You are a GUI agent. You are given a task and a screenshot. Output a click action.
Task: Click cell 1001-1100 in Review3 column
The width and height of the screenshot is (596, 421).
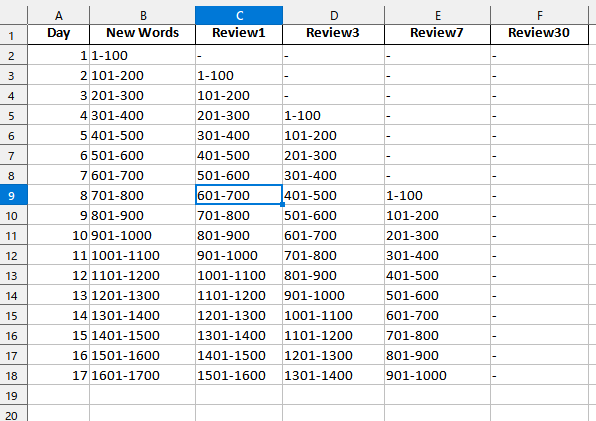[333, 315]
